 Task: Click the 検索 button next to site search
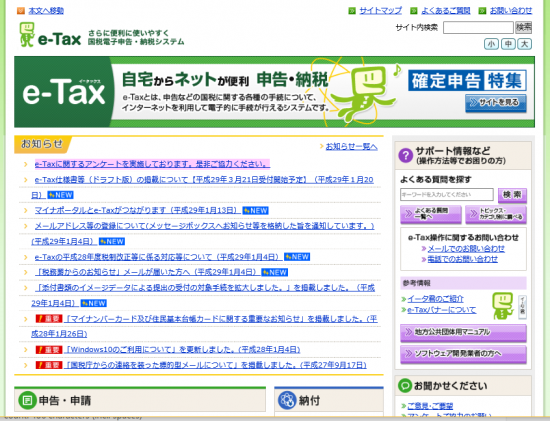click(523, 27)
